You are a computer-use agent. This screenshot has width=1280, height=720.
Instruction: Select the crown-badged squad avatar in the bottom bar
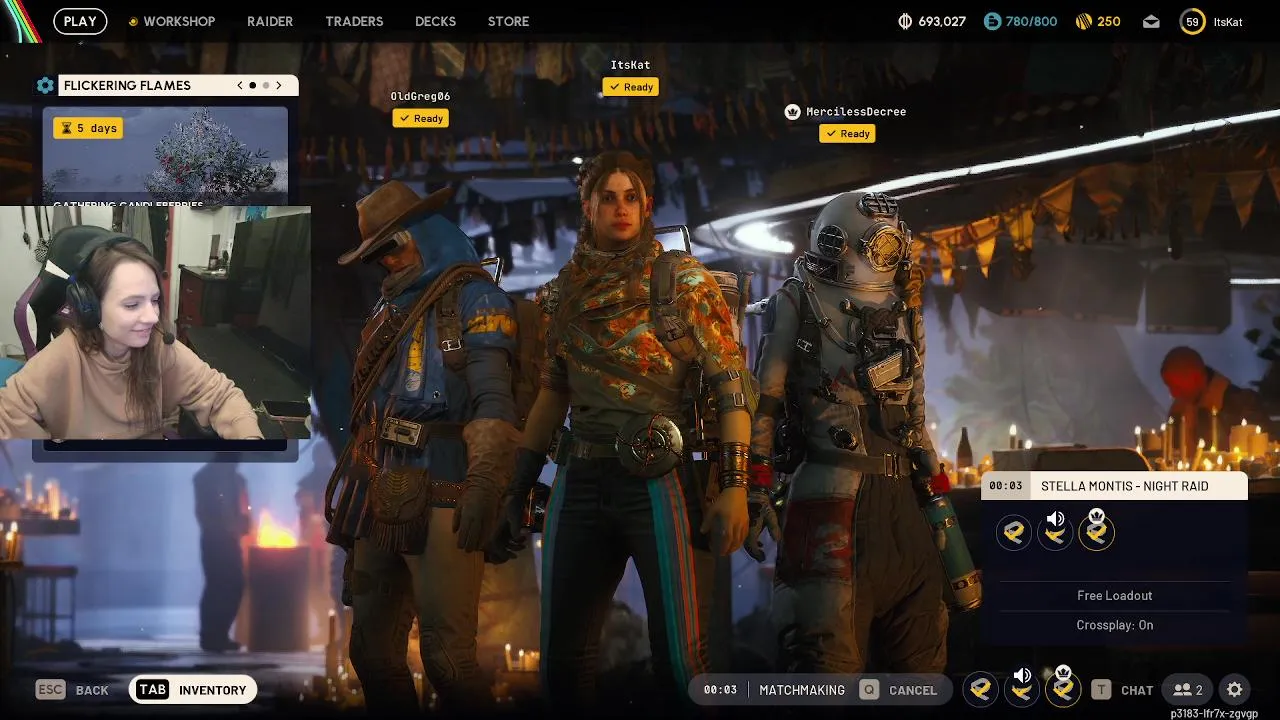point(1063,689)
